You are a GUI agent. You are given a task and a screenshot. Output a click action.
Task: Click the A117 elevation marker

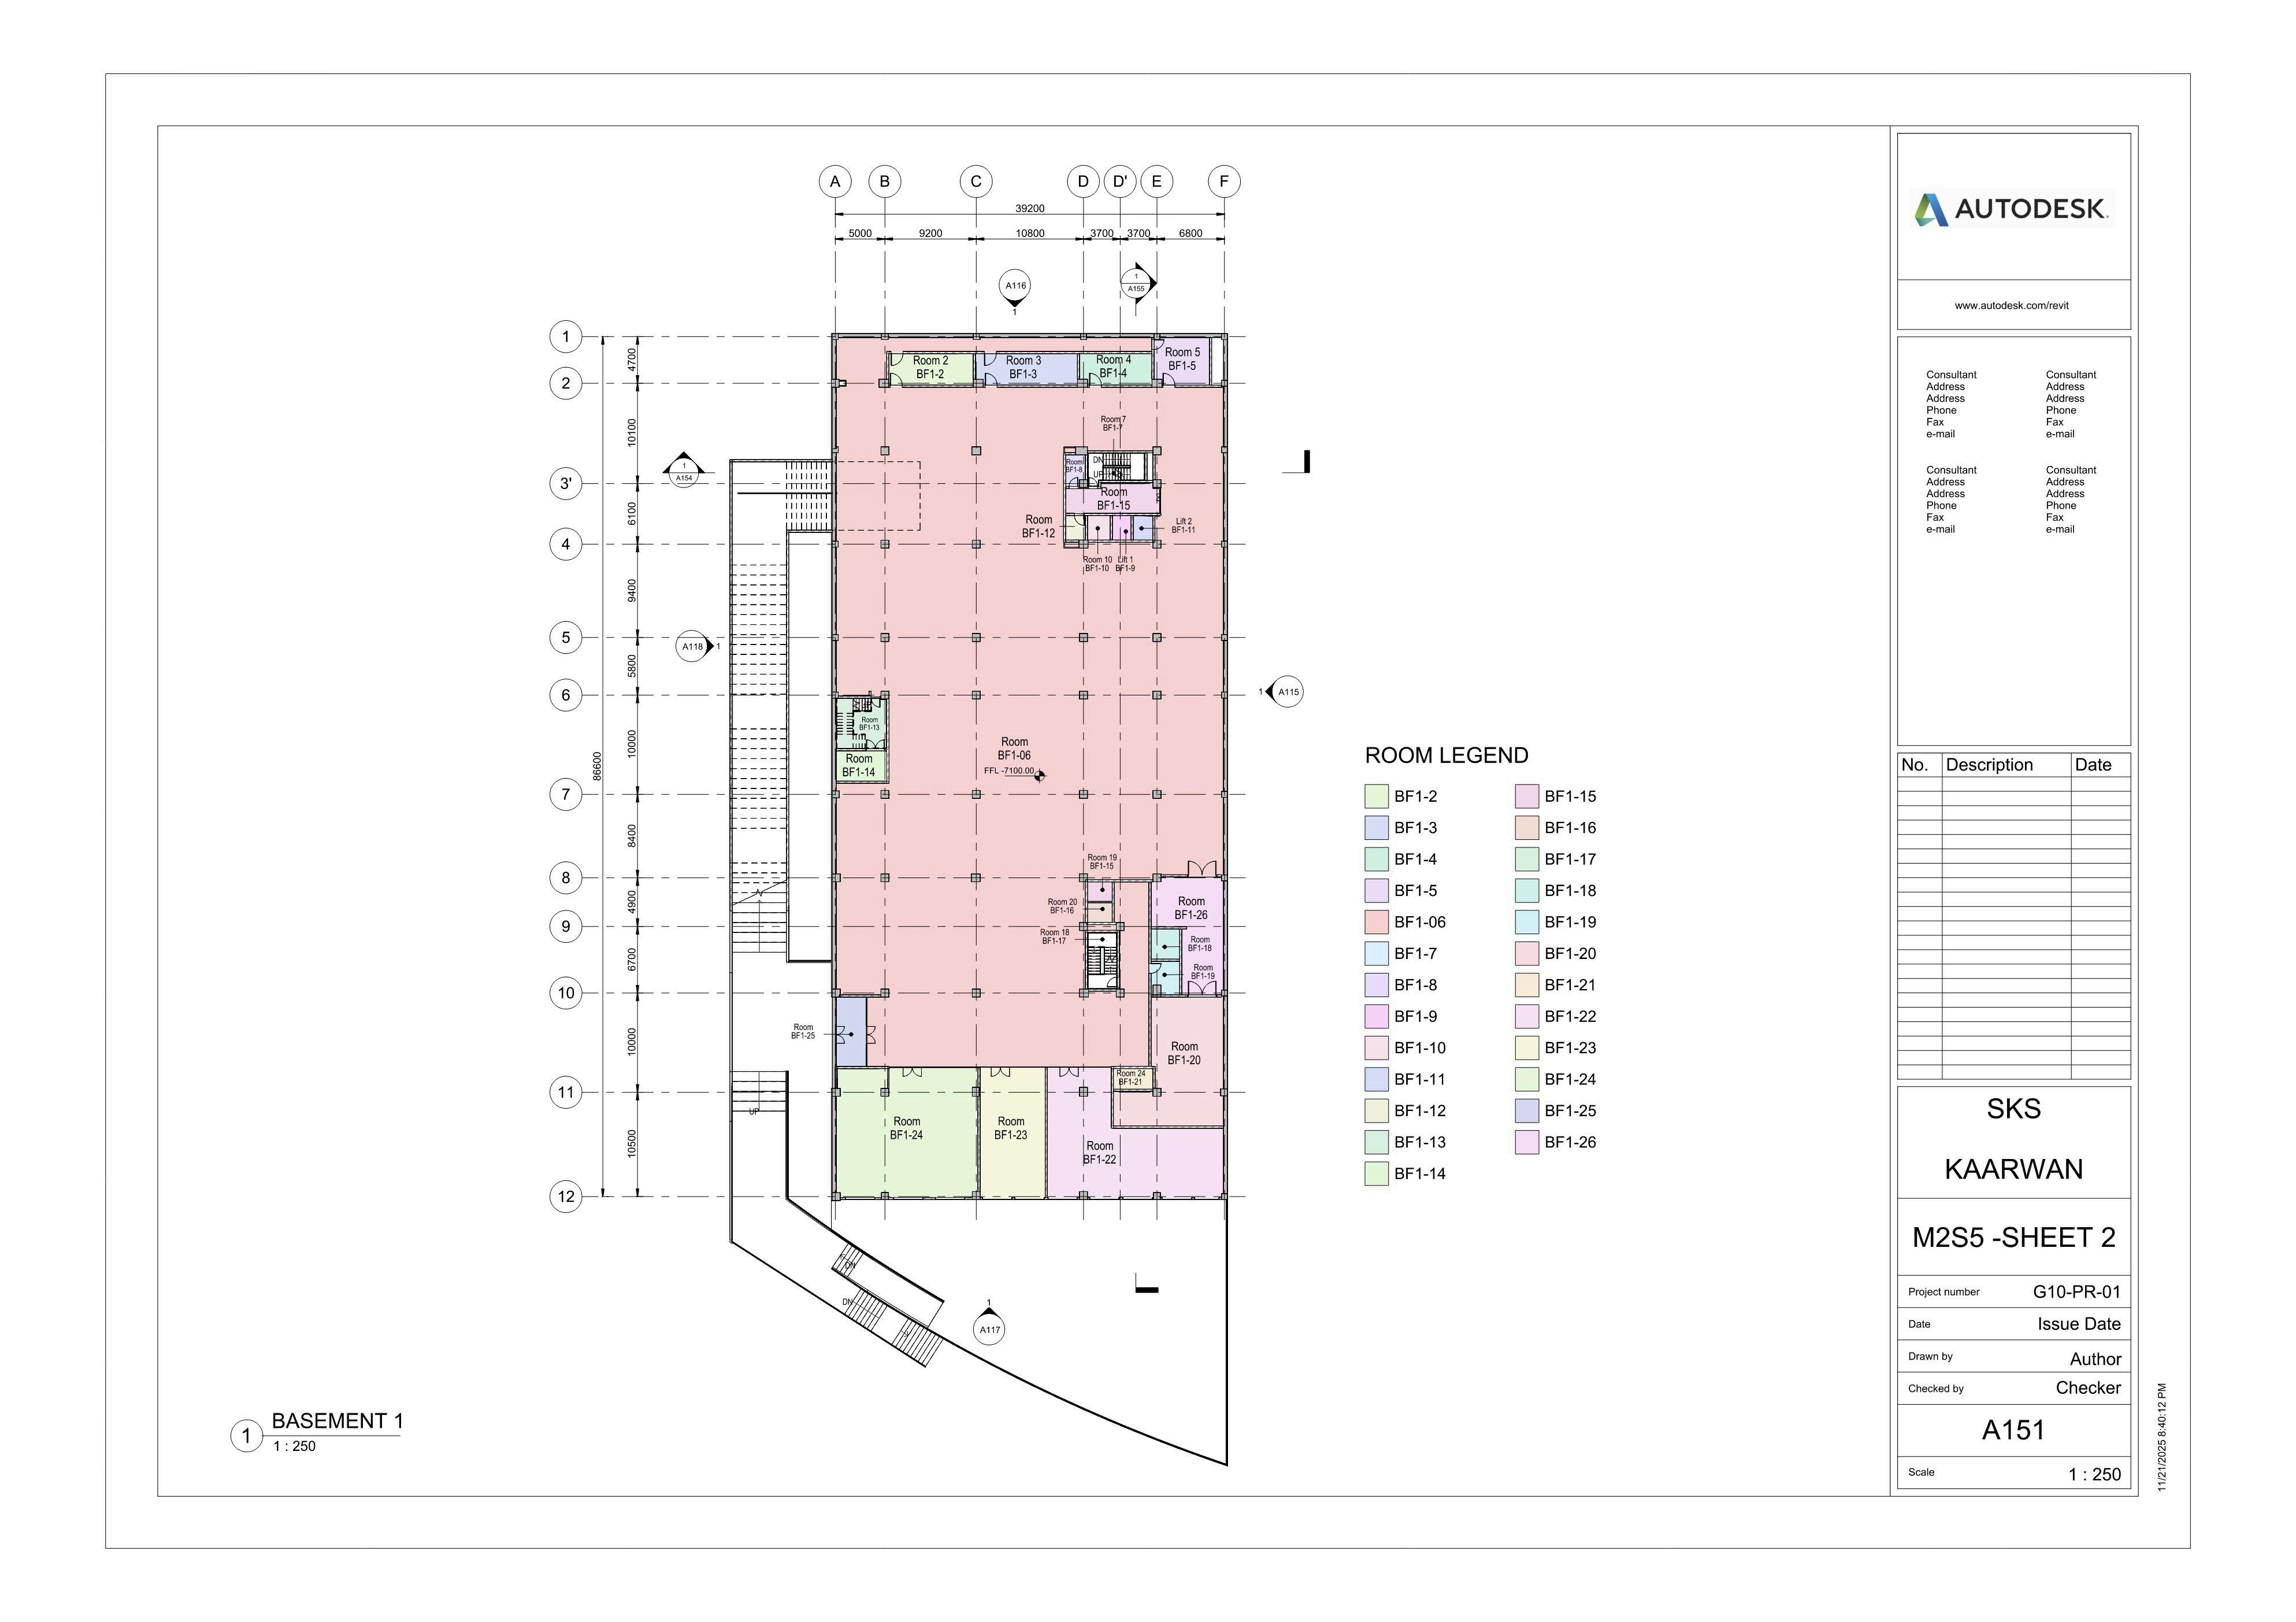click(x=989, y=1329)
